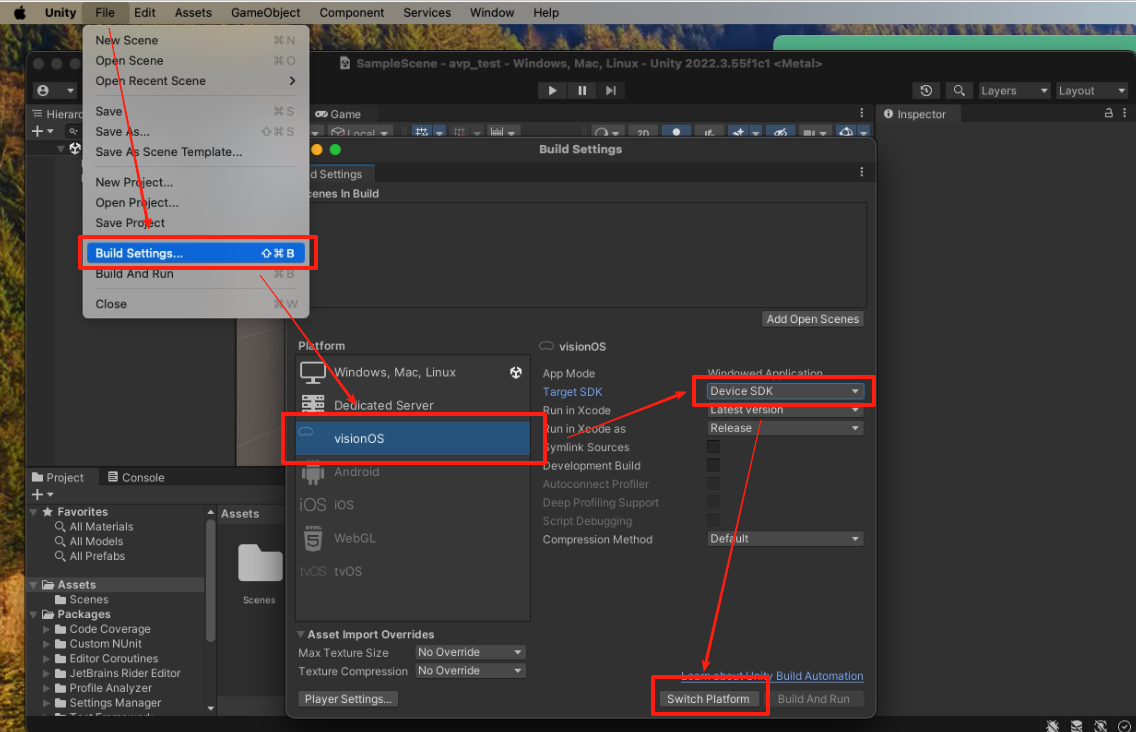
Task: Select All Materials in Favorites
Action: pyautogui.click(x=101, y=527)
